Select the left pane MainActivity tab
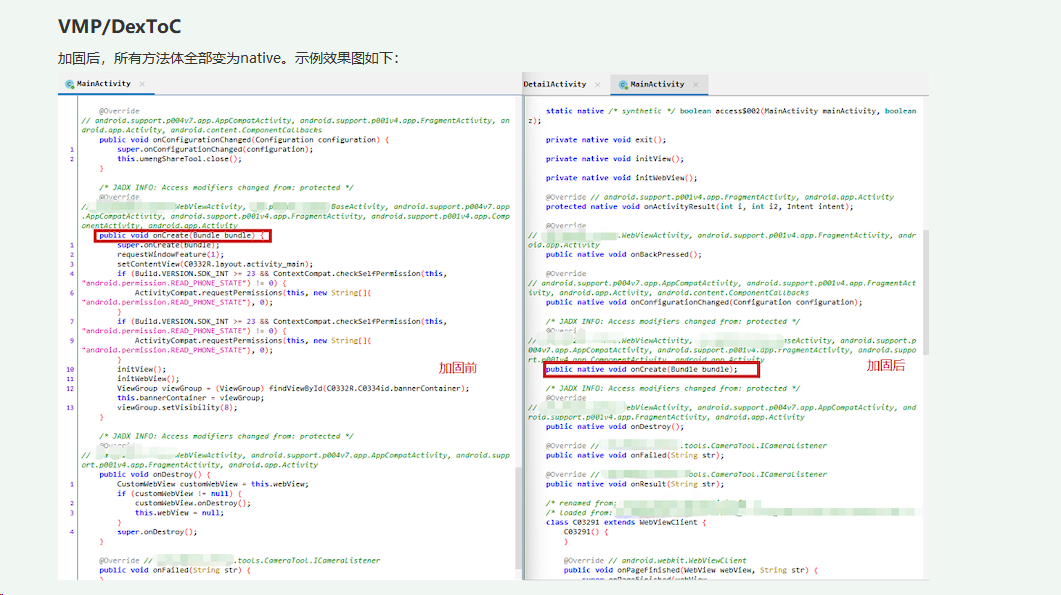This screenshot has width=1061, height=595. click(105, 84)
